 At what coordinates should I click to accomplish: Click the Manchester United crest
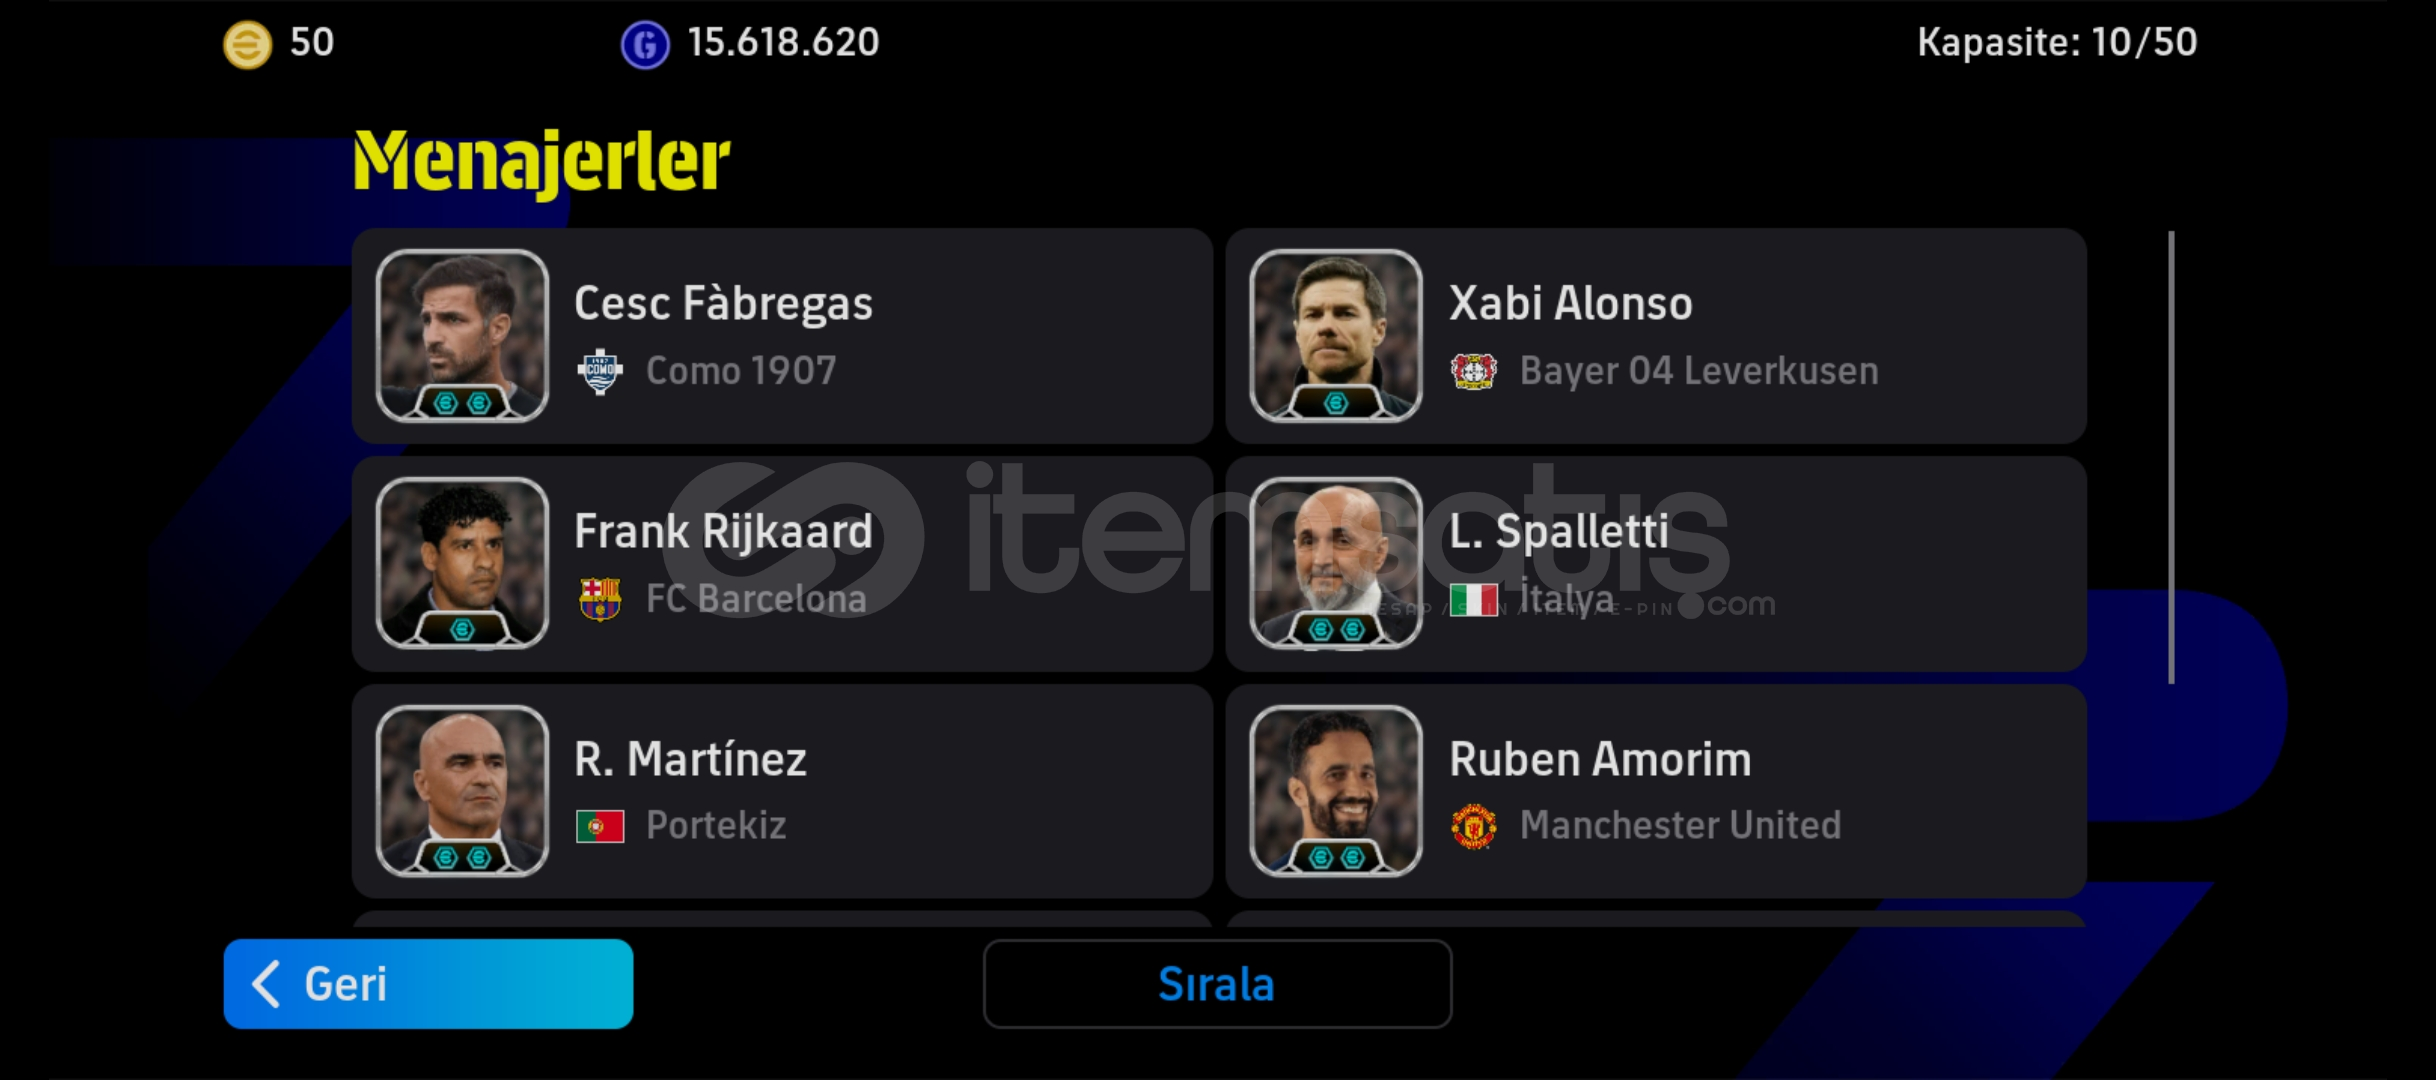1474,826
